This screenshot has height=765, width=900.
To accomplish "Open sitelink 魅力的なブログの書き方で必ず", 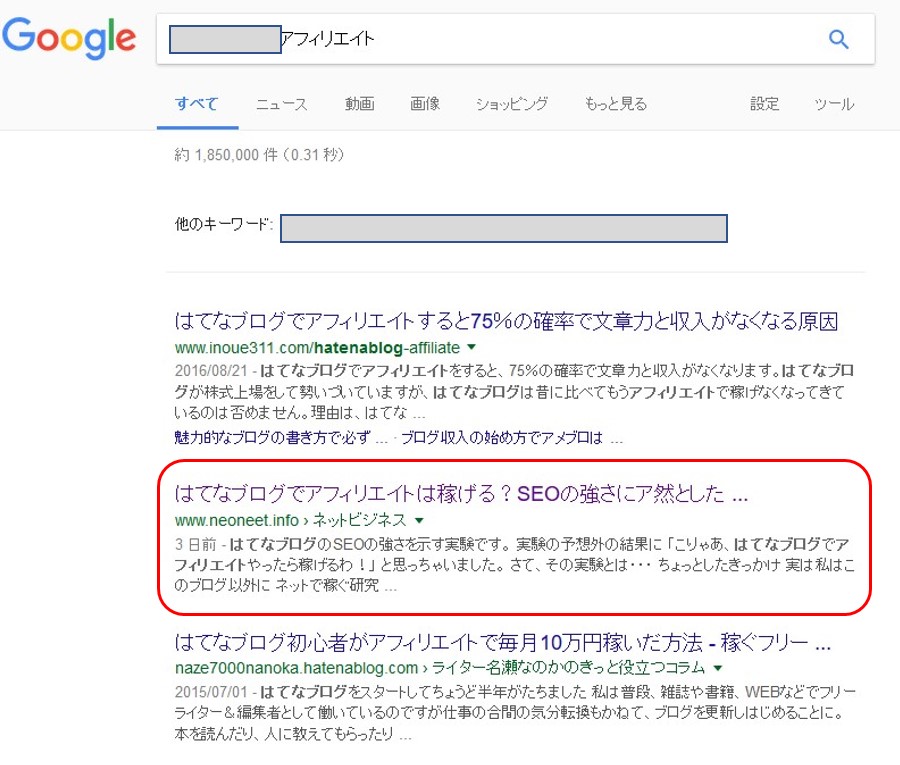I will pyautogui.click(x=281, y=438).
